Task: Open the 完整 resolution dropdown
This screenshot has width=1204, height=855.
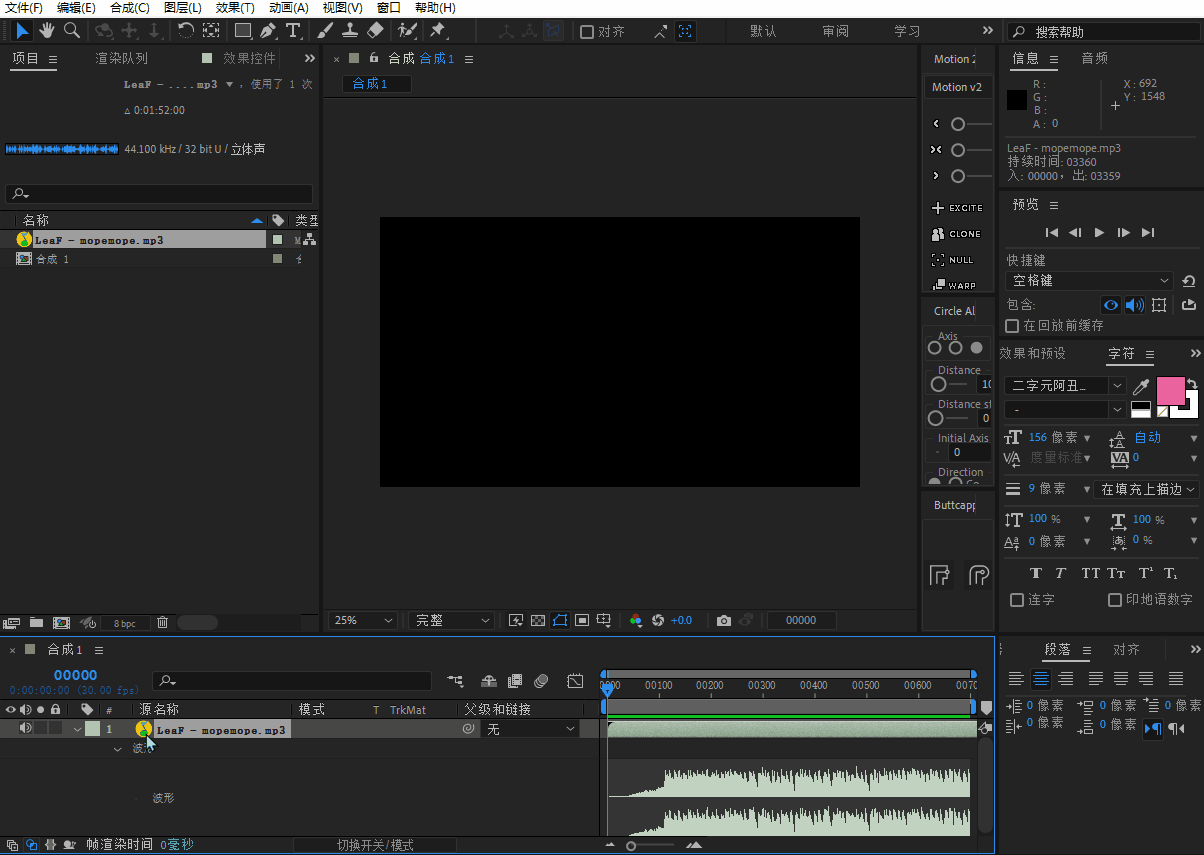Action: tap(452, 620)
